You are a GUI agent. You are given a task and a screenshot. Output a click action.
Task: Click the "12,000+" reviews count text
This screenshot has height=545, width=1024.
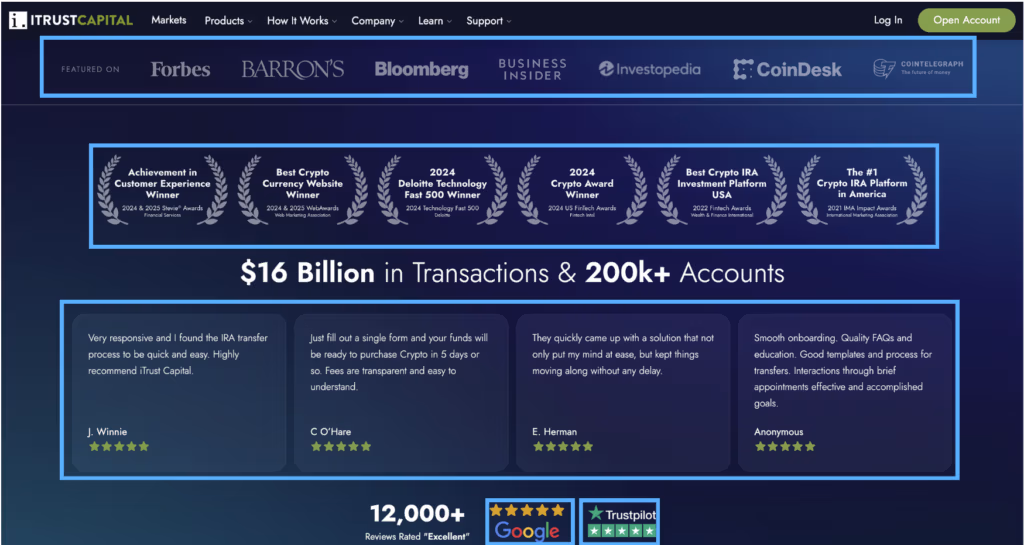click(417, 514)
